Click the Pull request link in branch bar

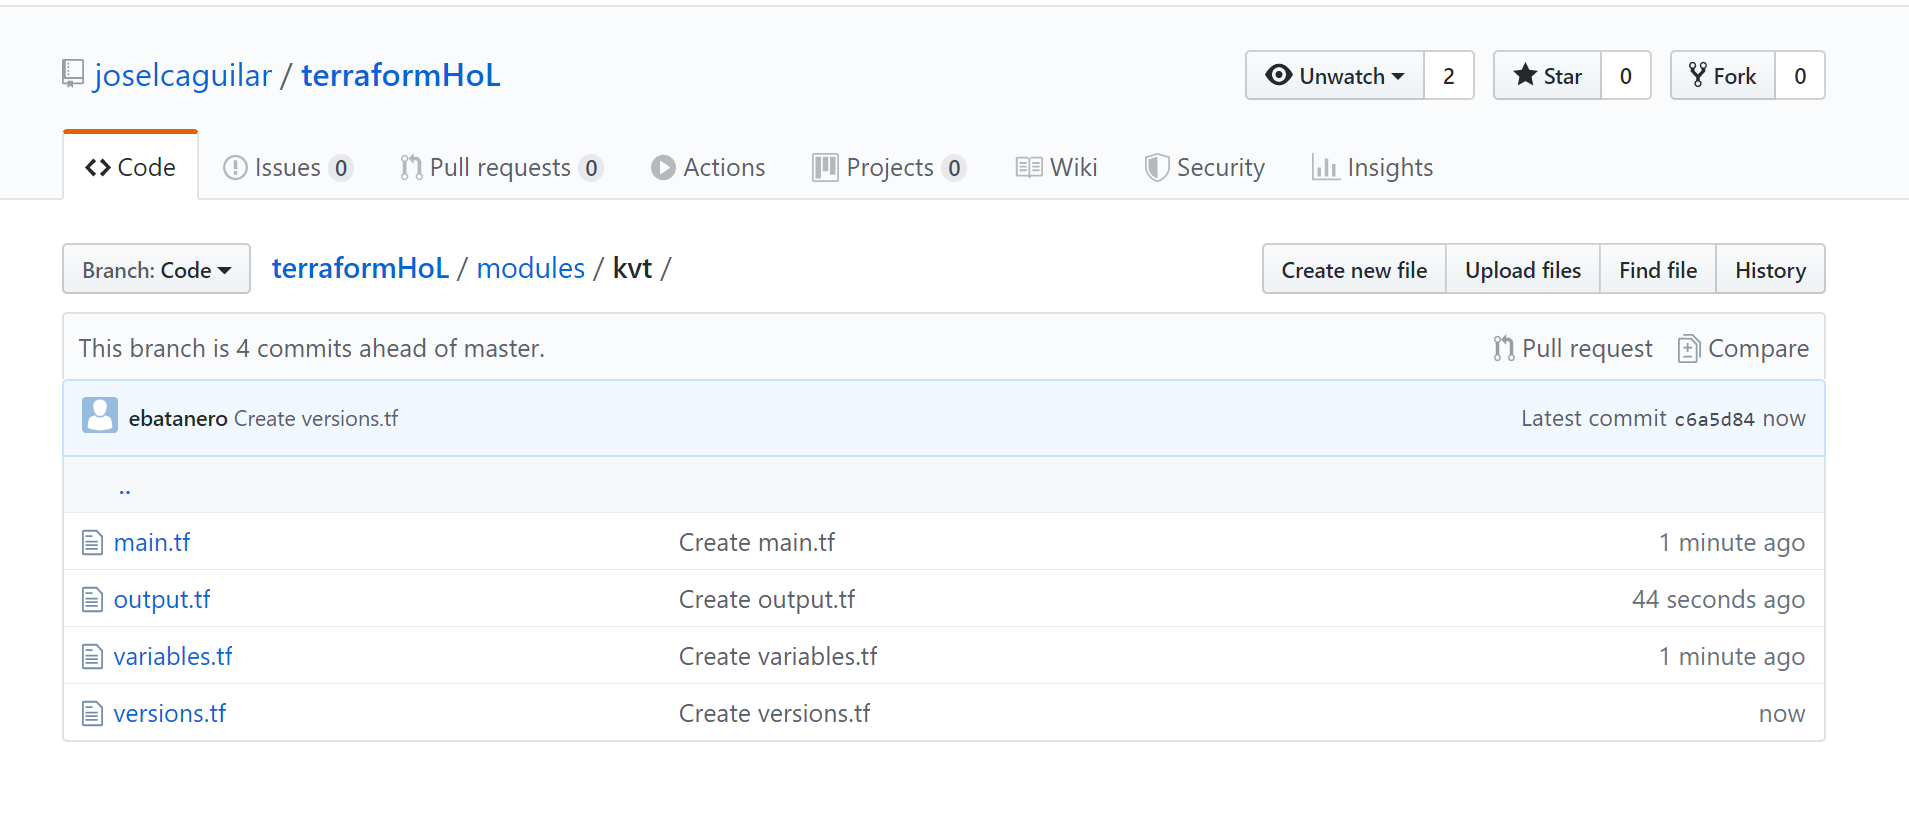point(1572,348)
